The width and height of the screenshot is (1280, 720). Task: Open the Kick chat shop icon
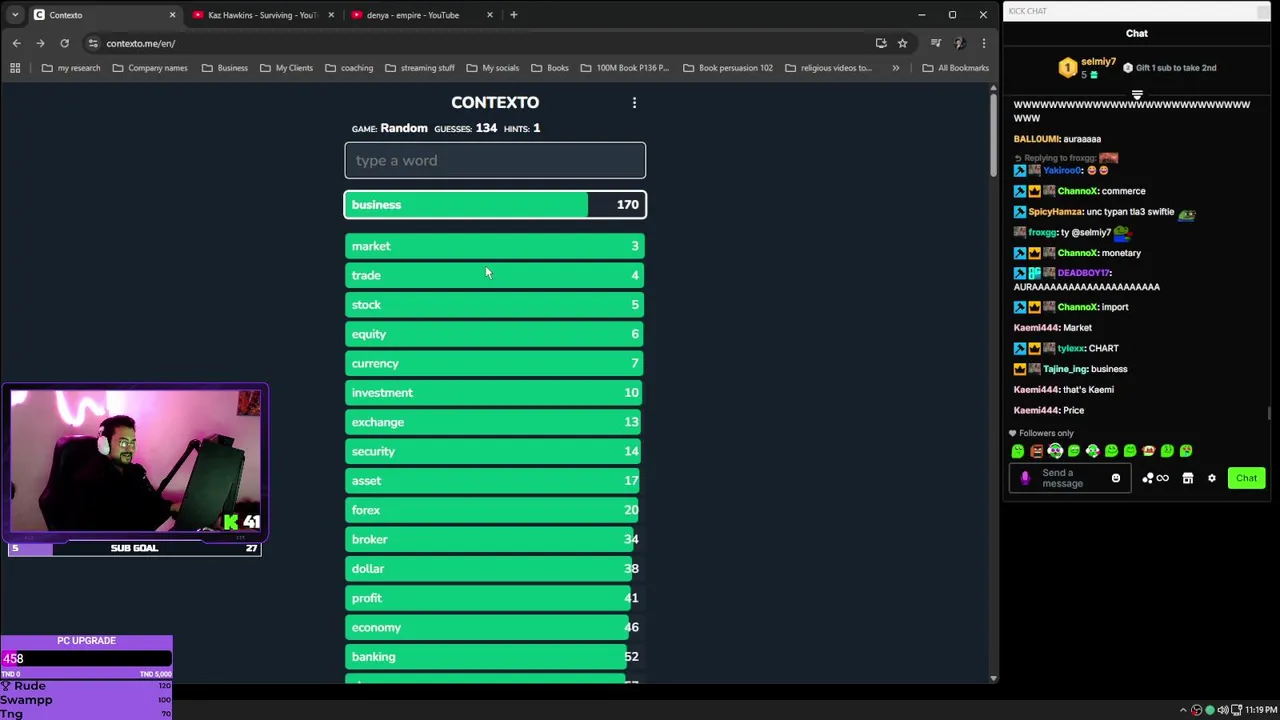click(1188, 478)
